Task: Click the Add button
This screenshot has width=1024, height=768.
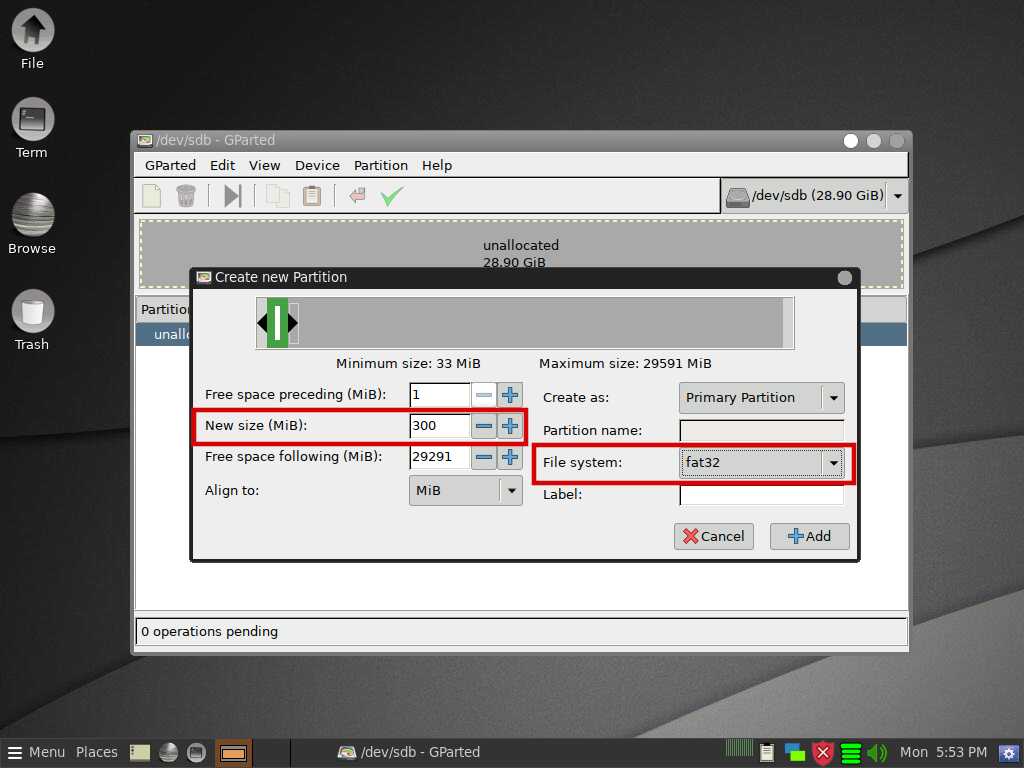Action: click(x=809, y=536)
